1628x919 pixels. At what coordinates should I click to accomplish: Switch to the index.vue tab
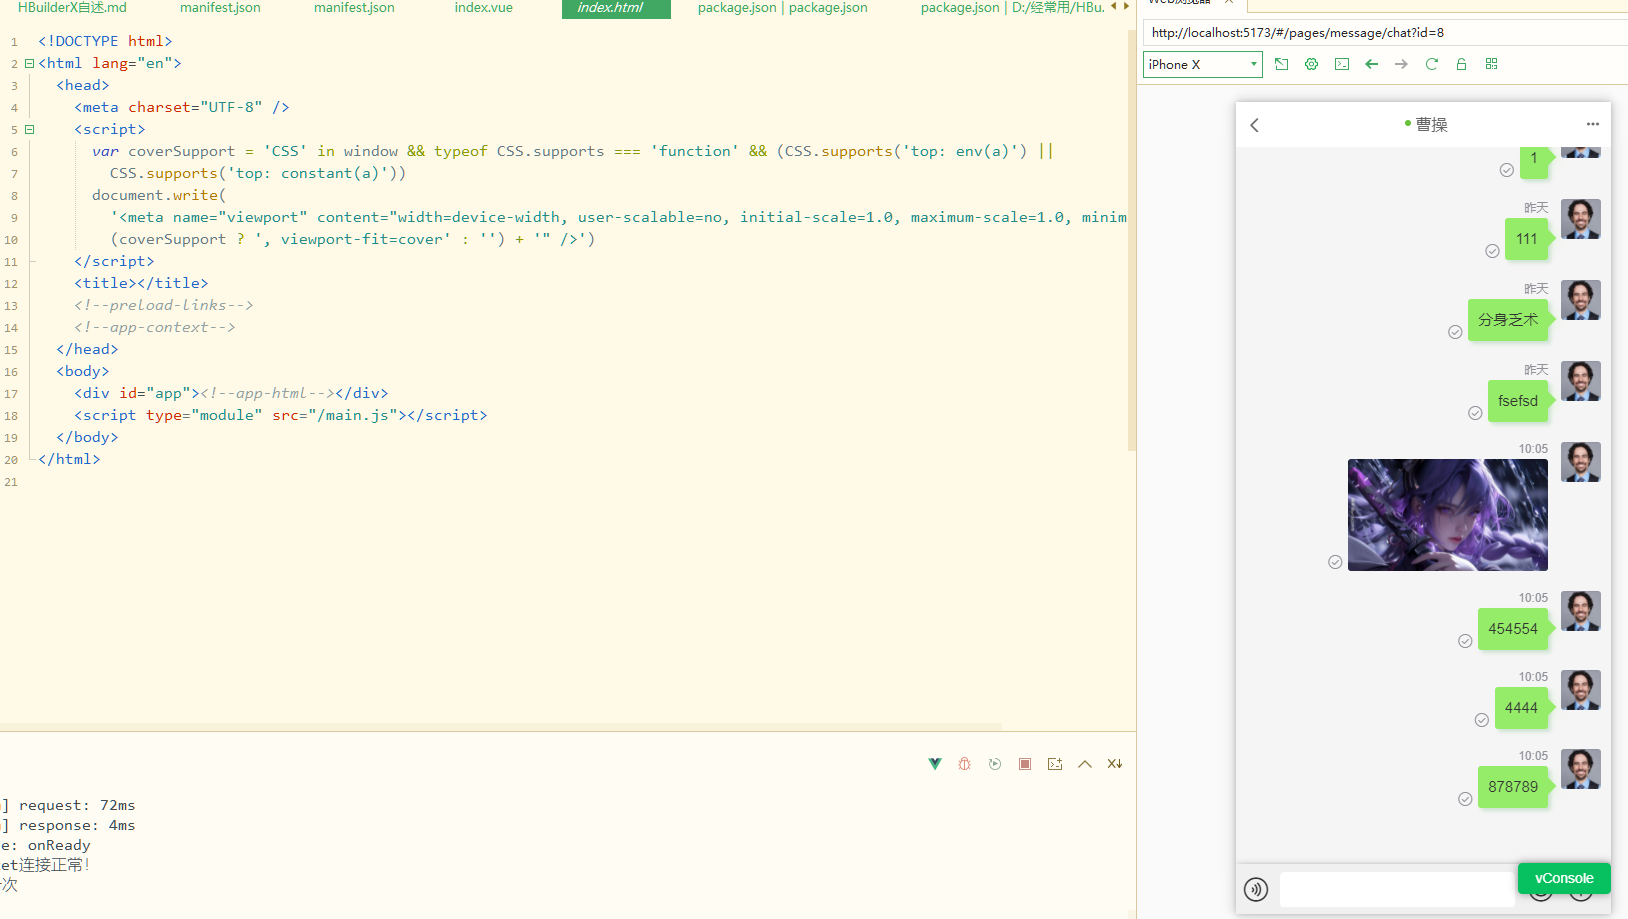coord(483,8)
